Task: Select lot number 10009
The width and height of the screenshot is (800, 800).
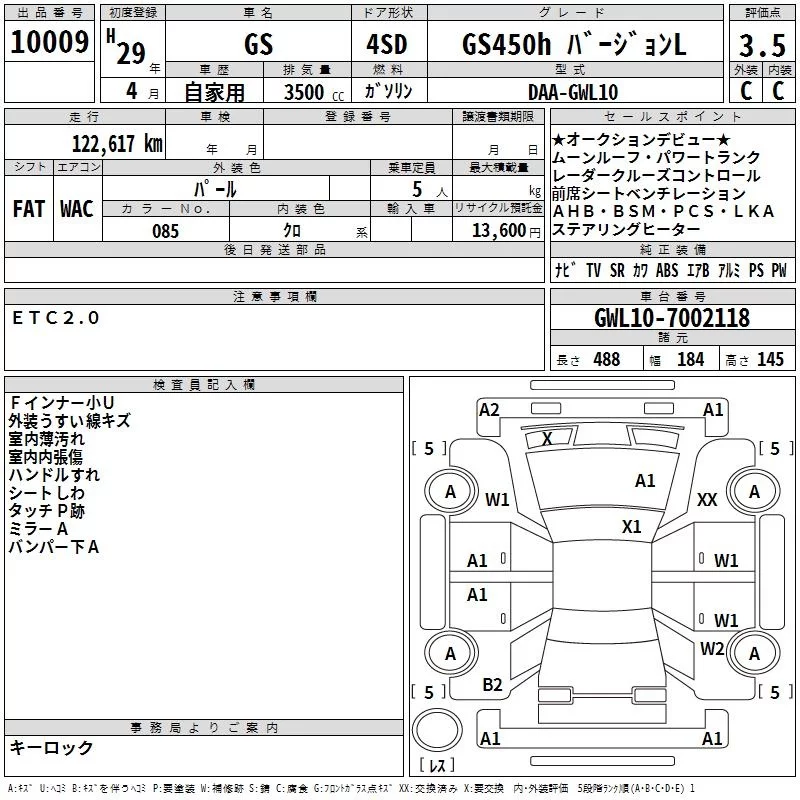Action: click(x=49, y=42)
